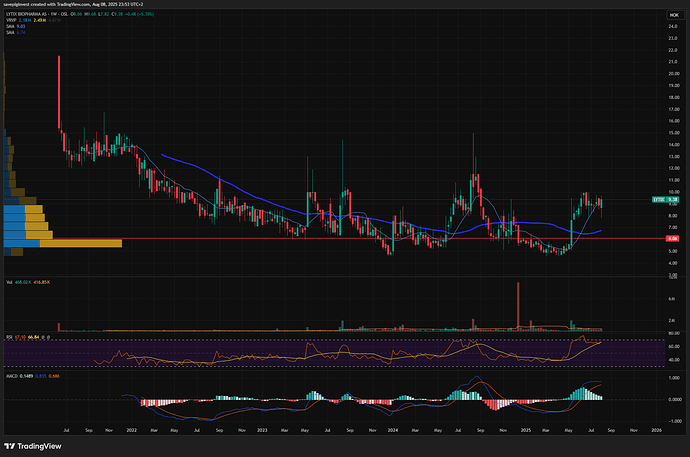Select the VRVP indicator legend

point(33,20)
